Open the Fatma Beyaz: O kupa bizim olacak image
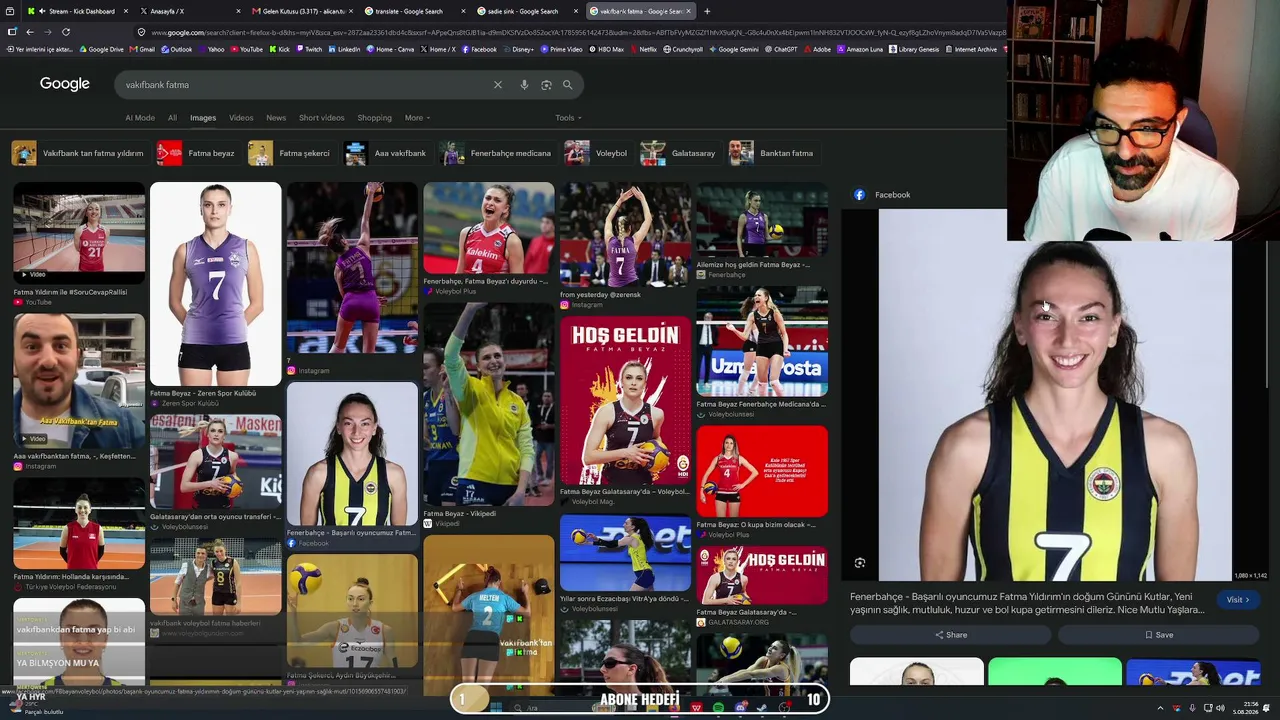 pyautogui.click(x=762, y=471)
